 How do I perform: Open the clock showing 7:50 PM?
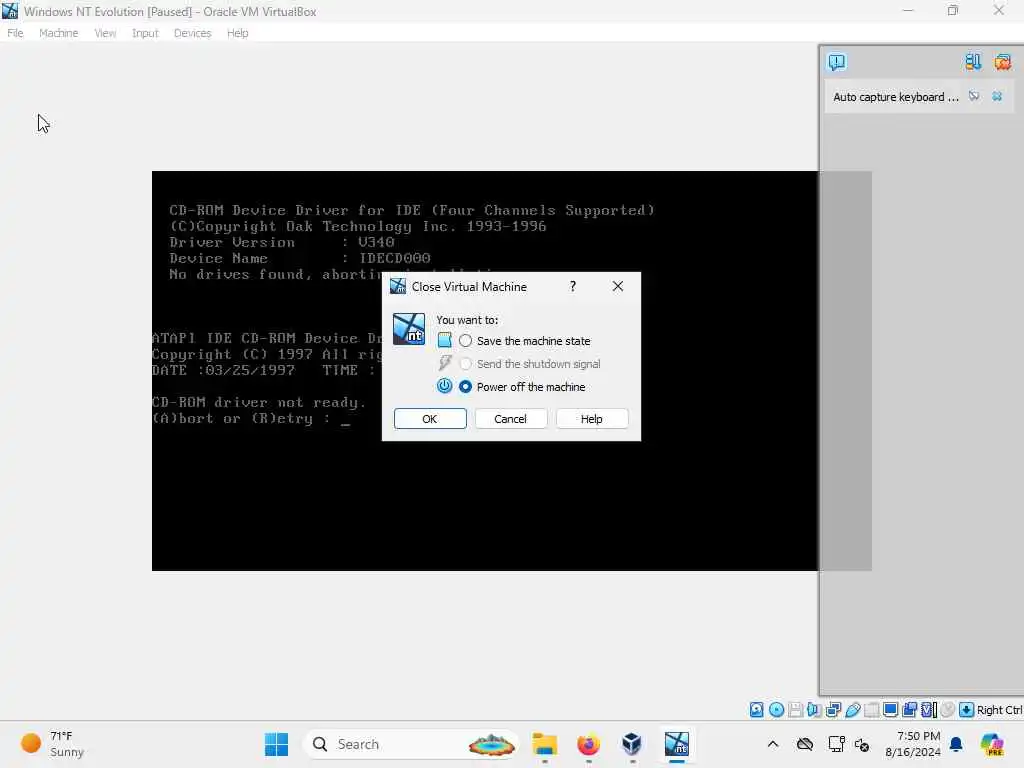tap(912, 744)
